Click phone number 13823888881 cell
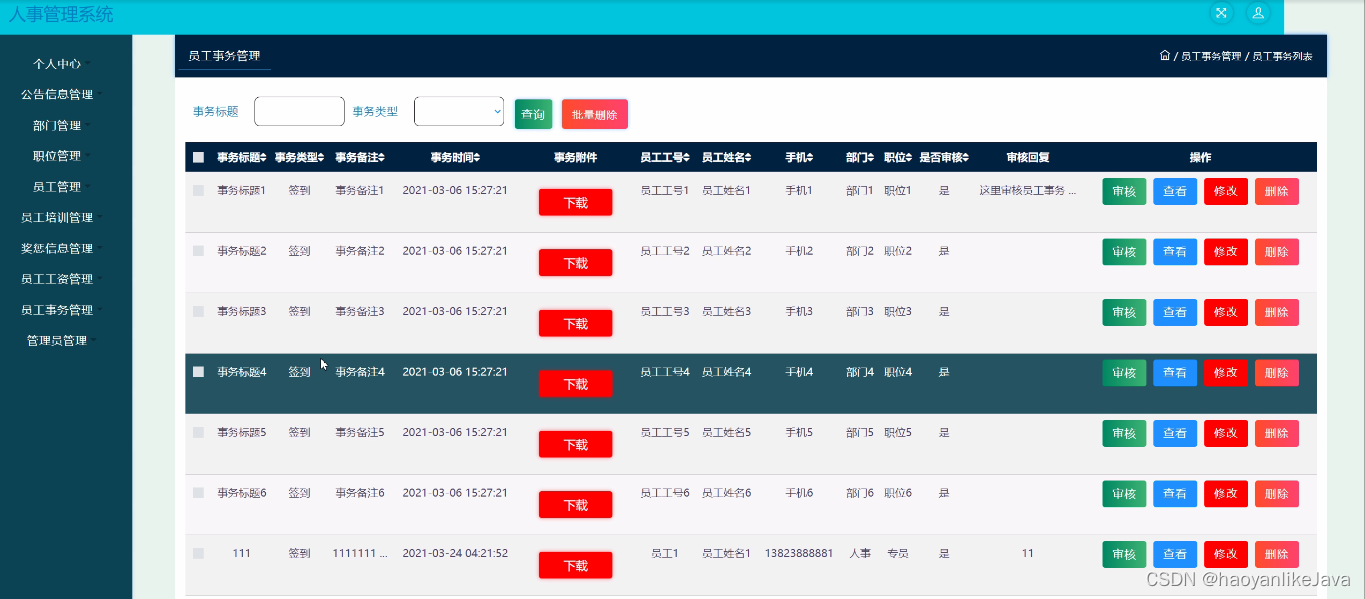This screenshot has height=599, width=1365. pyautogui.click(x=799, y=553)
